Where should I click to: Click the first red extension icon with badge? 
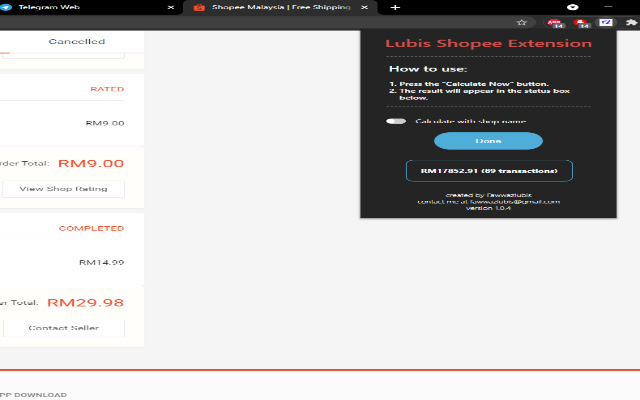(555, 23)
